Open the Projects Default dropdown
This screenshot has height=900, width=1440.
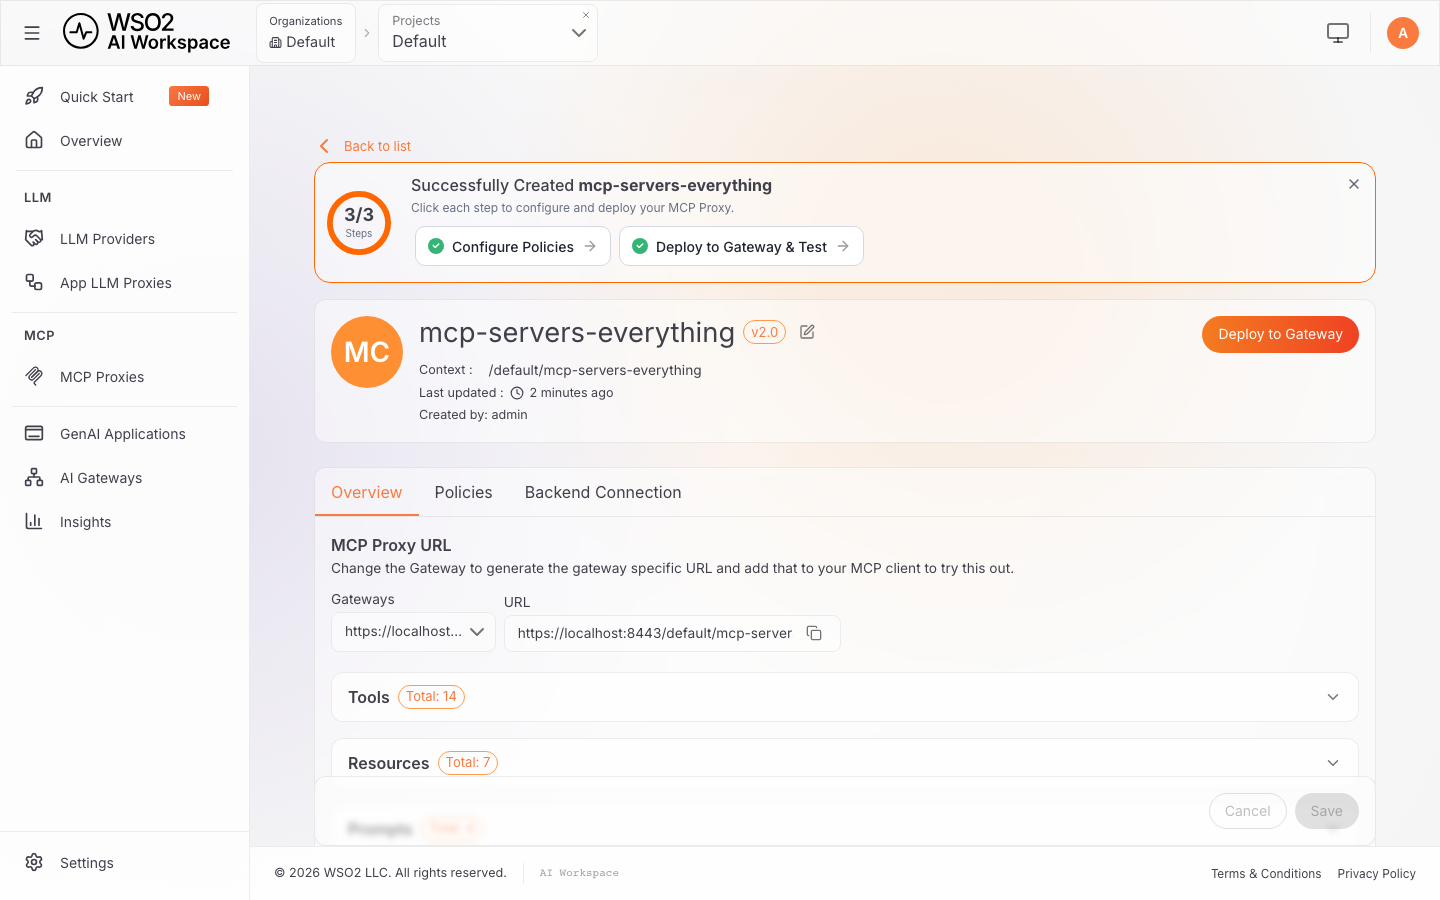pyautogui.click(x=488, y=33)
